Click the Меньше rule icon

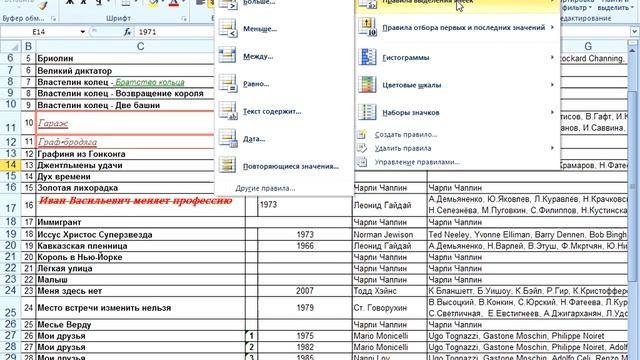click(x=227, y=29)
